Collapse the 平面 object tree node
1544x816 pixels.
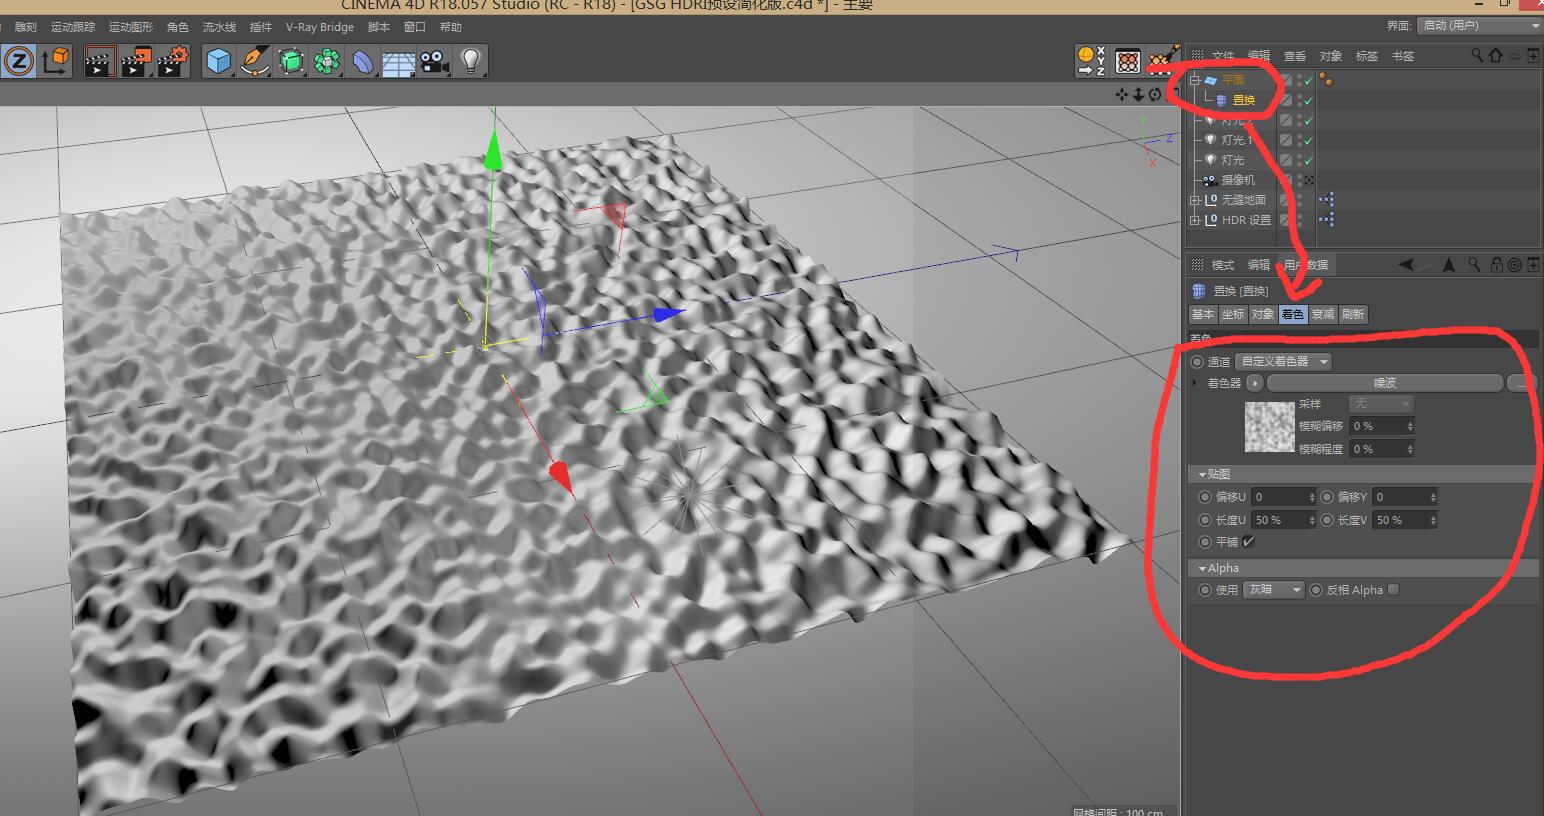(x=1195, y=80)
